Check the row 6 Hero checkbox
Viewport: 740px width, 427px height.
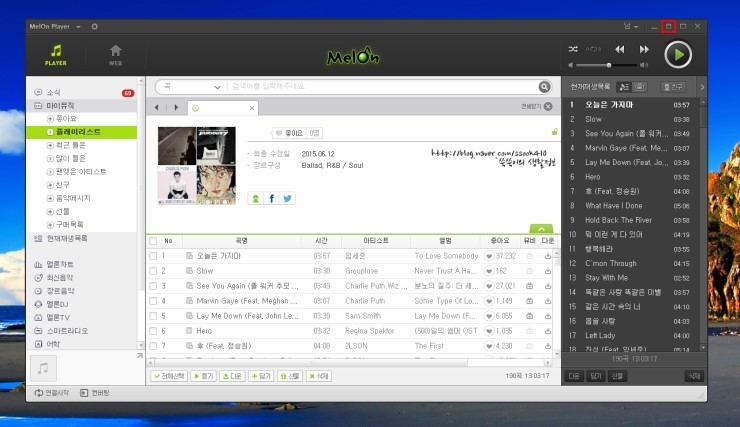point(153,331)
